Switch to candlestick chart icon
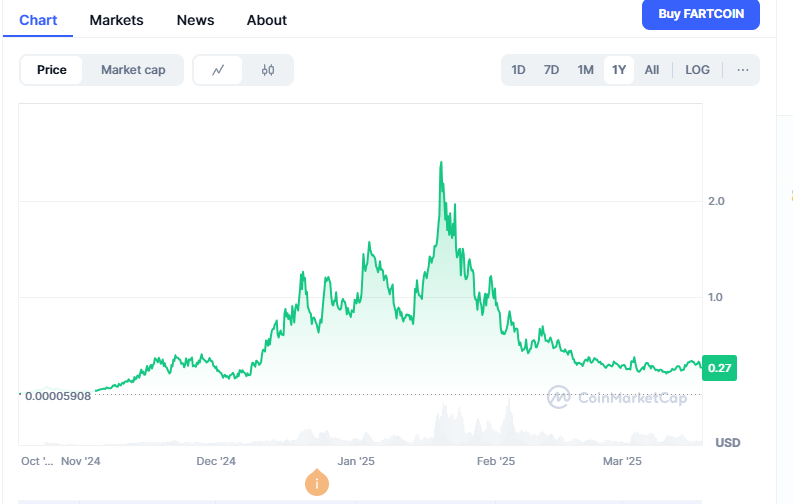 (x=268, y=70)
